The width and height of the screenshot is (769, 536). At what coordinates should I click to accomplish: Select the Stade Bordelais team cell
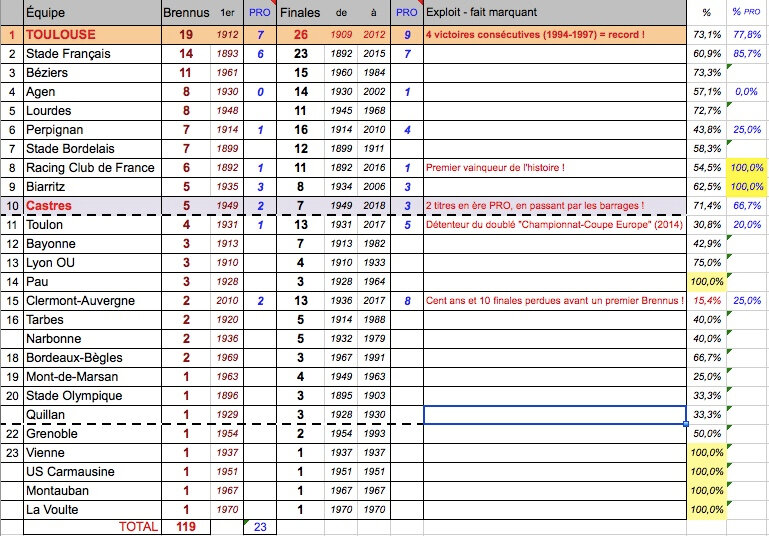pos(92,149)
